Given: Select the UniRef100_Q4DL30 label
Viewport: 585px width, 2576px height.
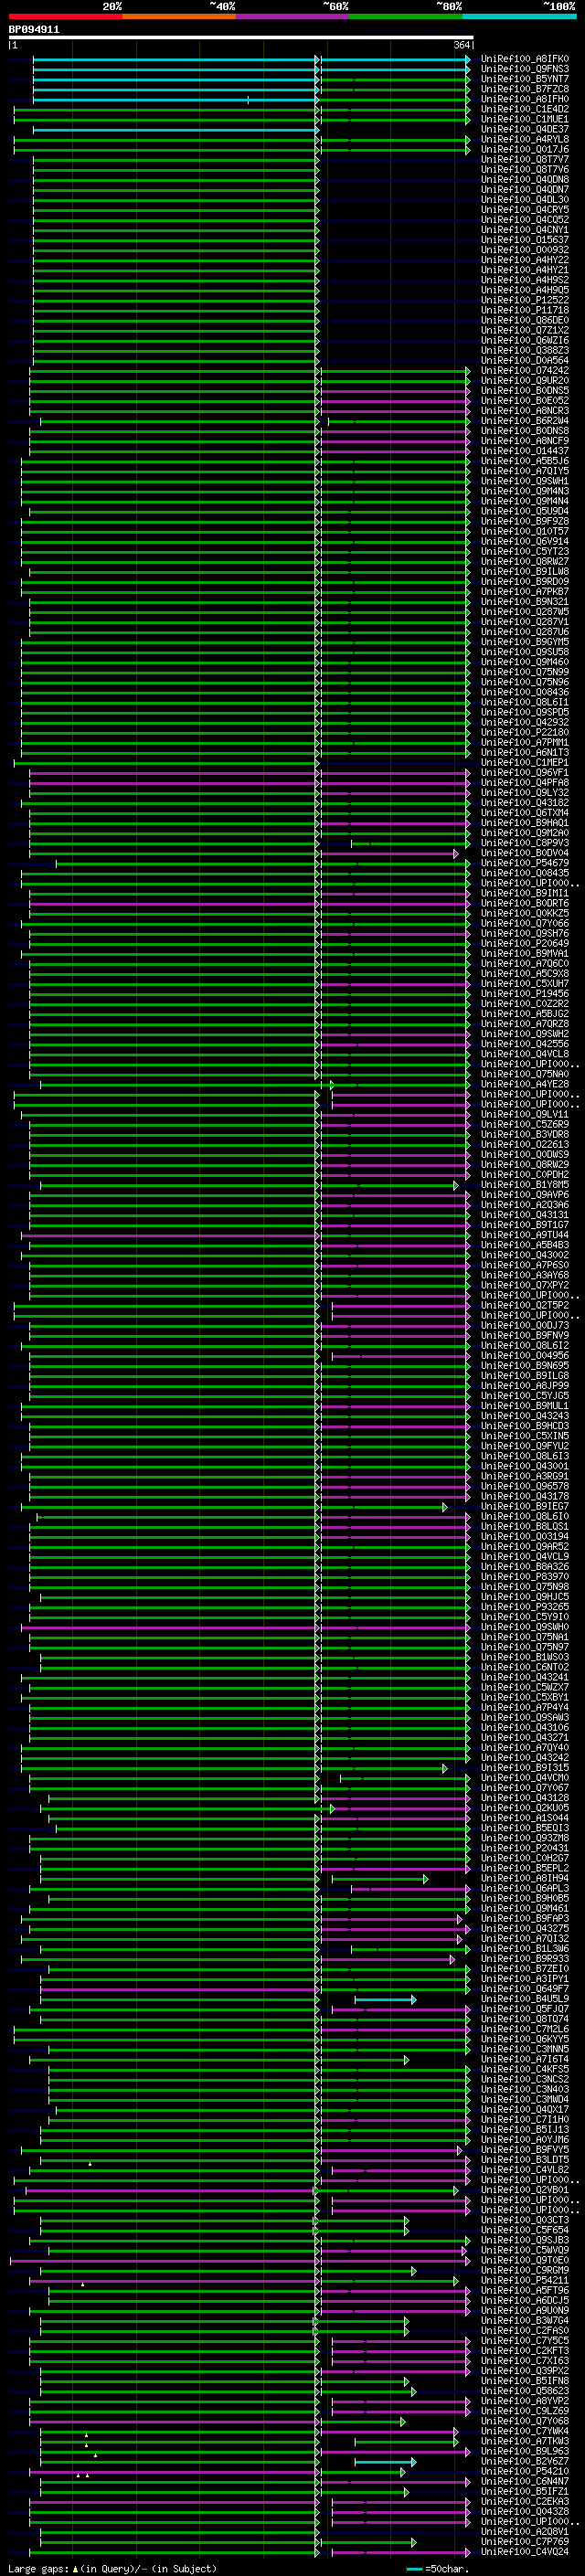Looking at the screenshot, I should click(525, 199).
